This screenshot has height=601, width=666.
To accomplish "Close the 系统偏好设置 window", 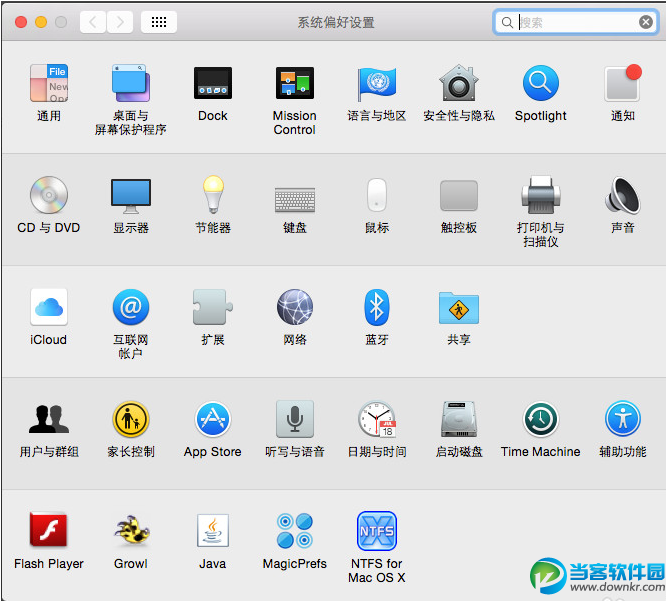I will click(21, 22).
